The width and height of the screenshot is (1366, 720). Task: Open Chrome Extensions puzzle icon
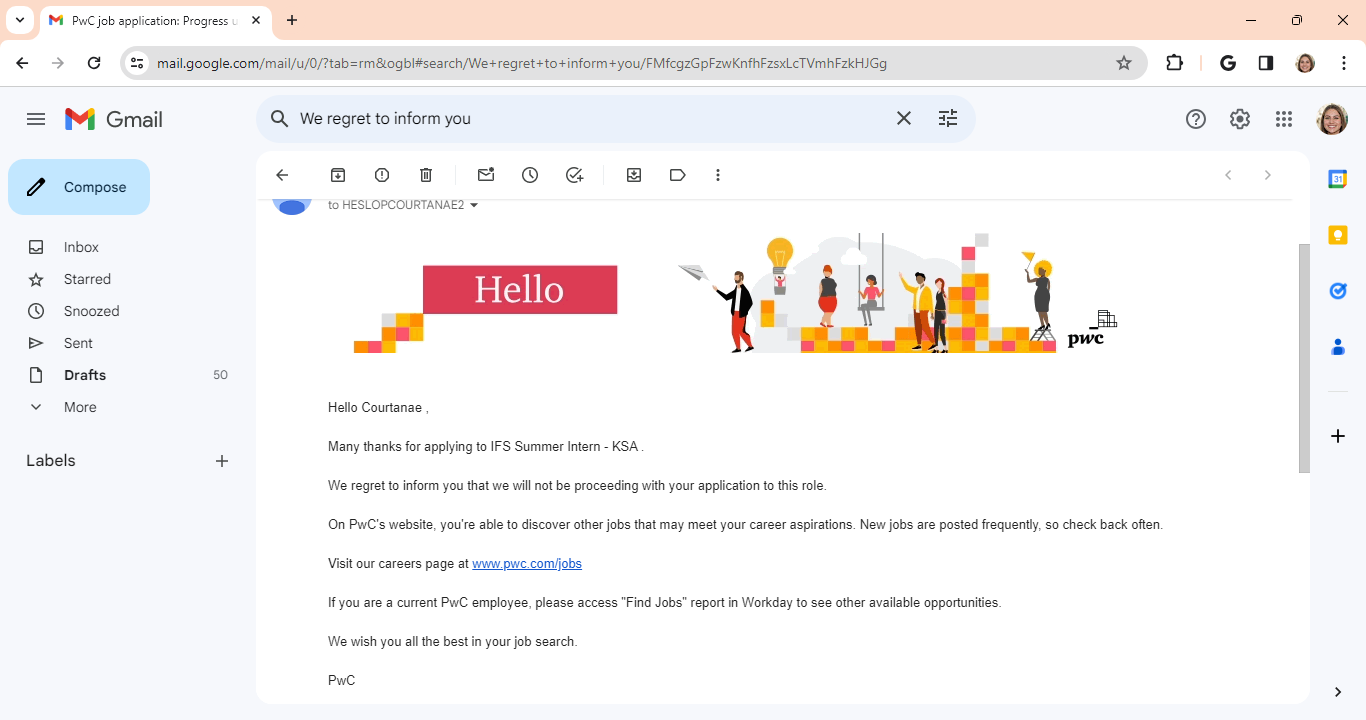(x=1175, y=63)
